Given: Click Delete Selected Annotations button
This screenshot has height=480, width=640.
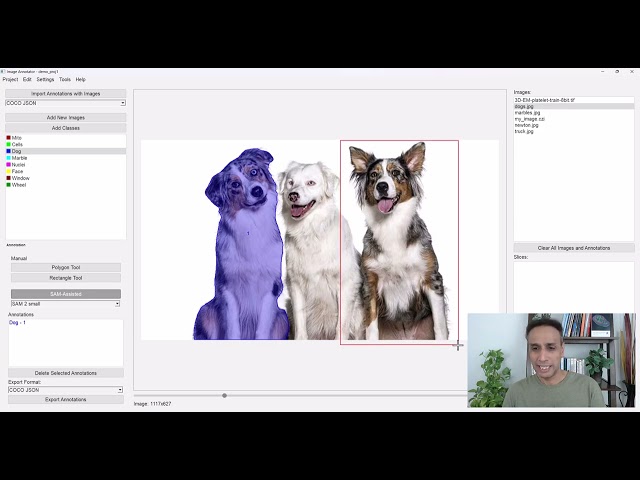Looking at the screenshot, I should pos(66,373).
